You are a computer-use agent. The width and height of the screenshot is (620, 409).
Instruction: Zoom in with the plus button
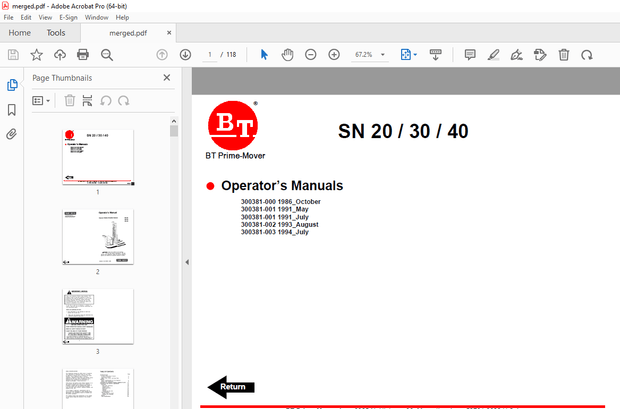click(334, 55)
